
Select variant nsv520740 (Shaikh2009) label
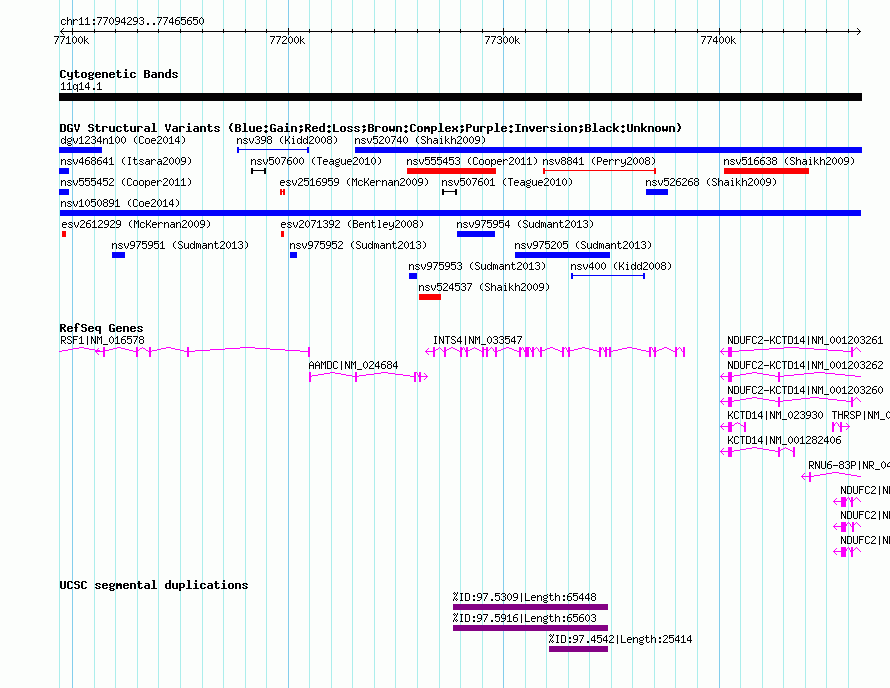pos(420,140)
